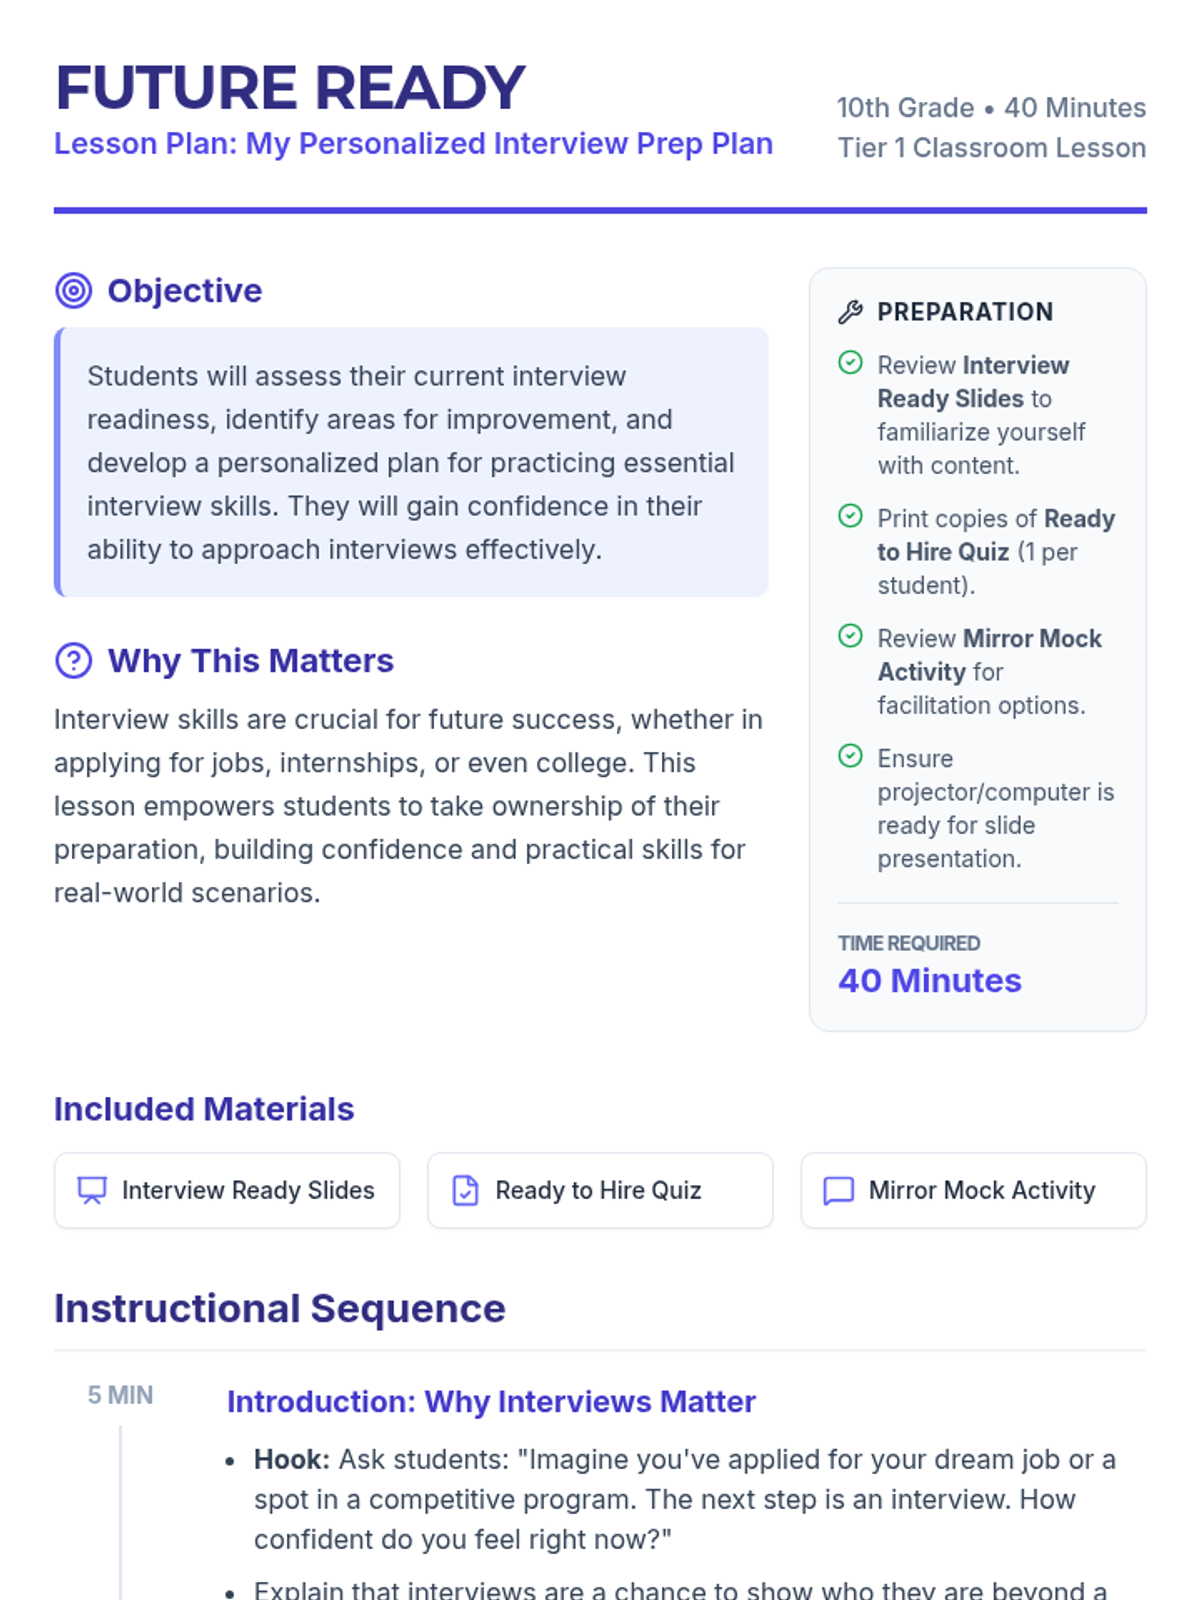This screenshot has width=1200, height=1600.
Task: Toggle the check for Print copies of Ready to Hire Quiz
Action: pyautogui.click(x=850, y=516)
